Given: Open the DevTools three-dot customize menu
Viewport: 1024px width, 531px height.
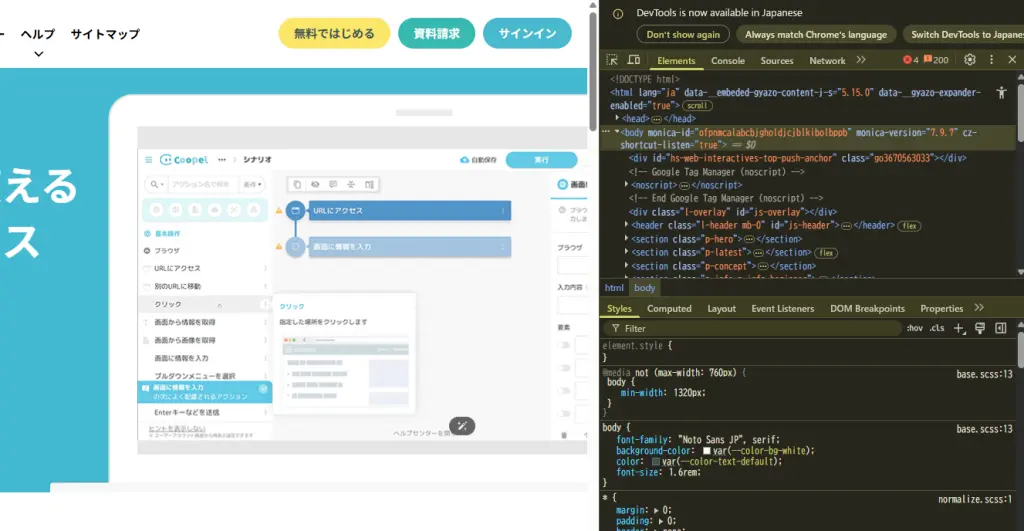Looking at the screenshot, I should 991,59.
